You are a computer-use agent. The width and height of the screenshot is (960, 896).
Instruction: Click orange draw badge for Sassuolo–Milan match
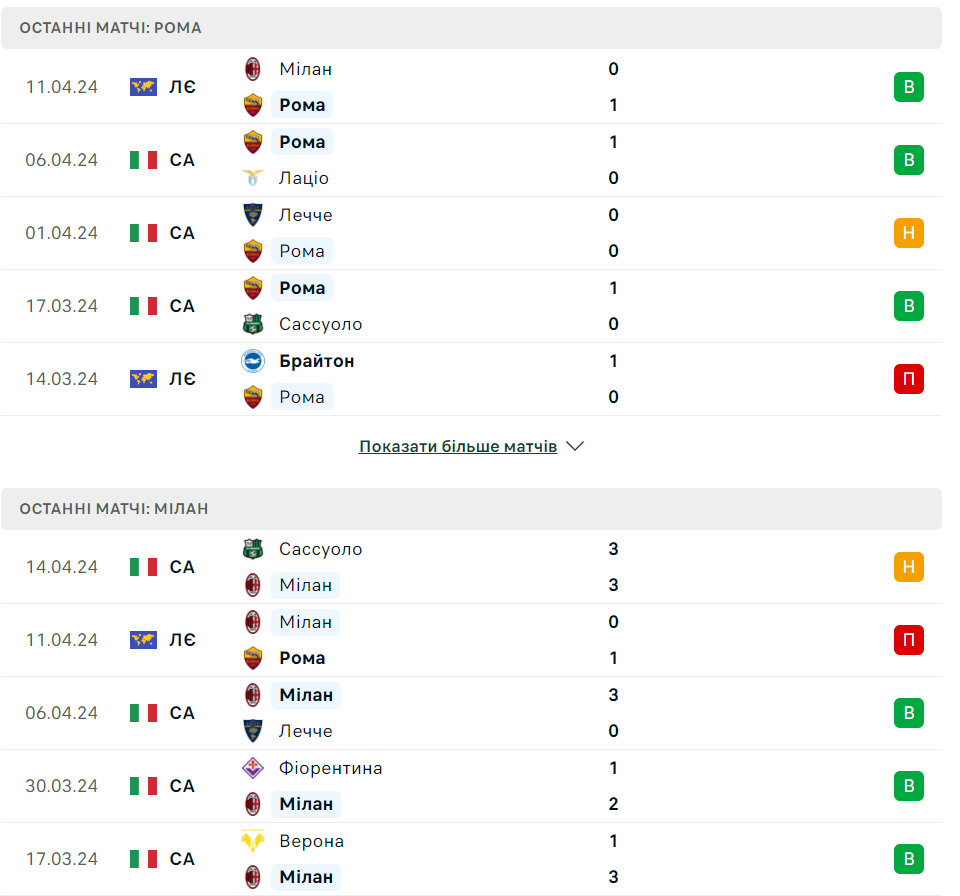click(x=908, y=567)
